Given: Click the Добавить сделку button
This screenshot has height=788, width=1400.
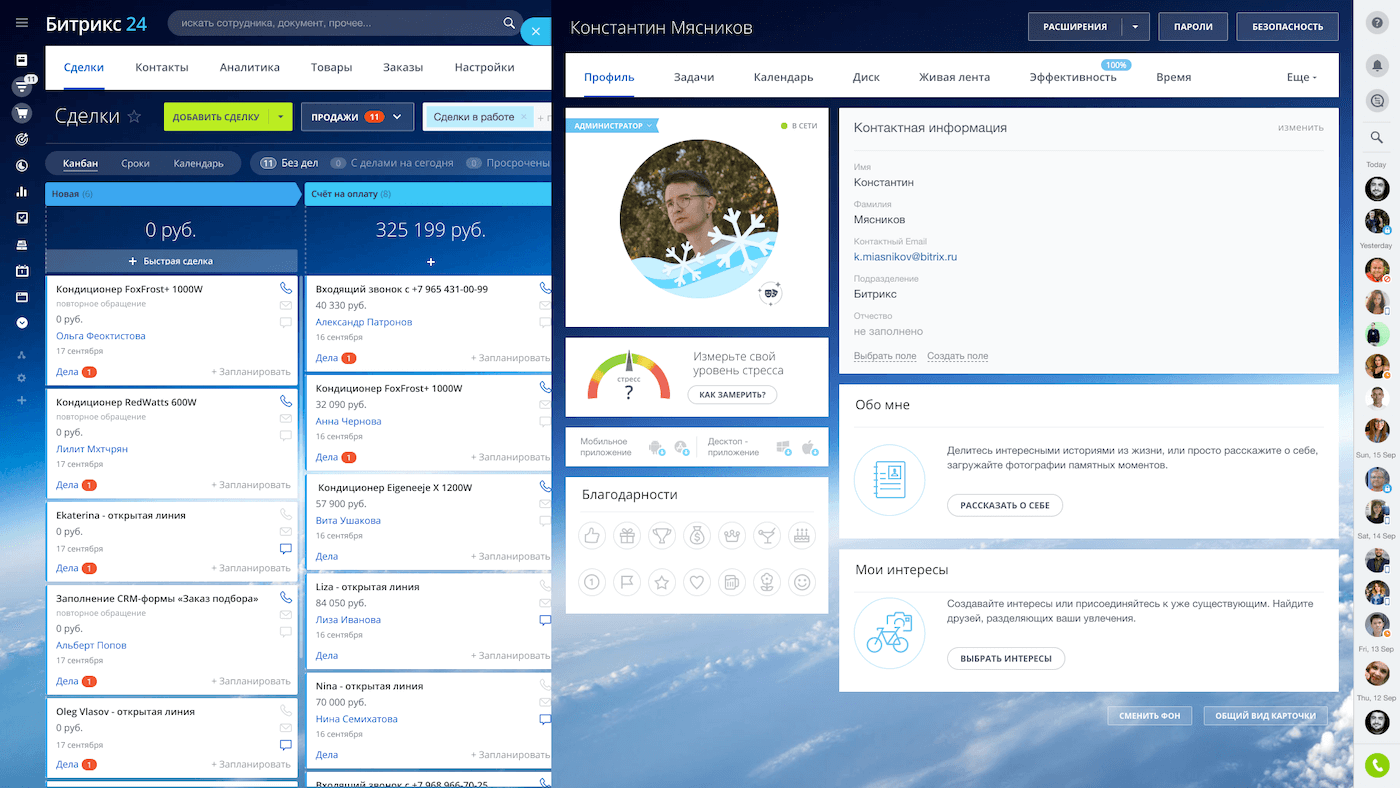Looking at the screenshot, I should pyautogui.click(x=217, y=117).
